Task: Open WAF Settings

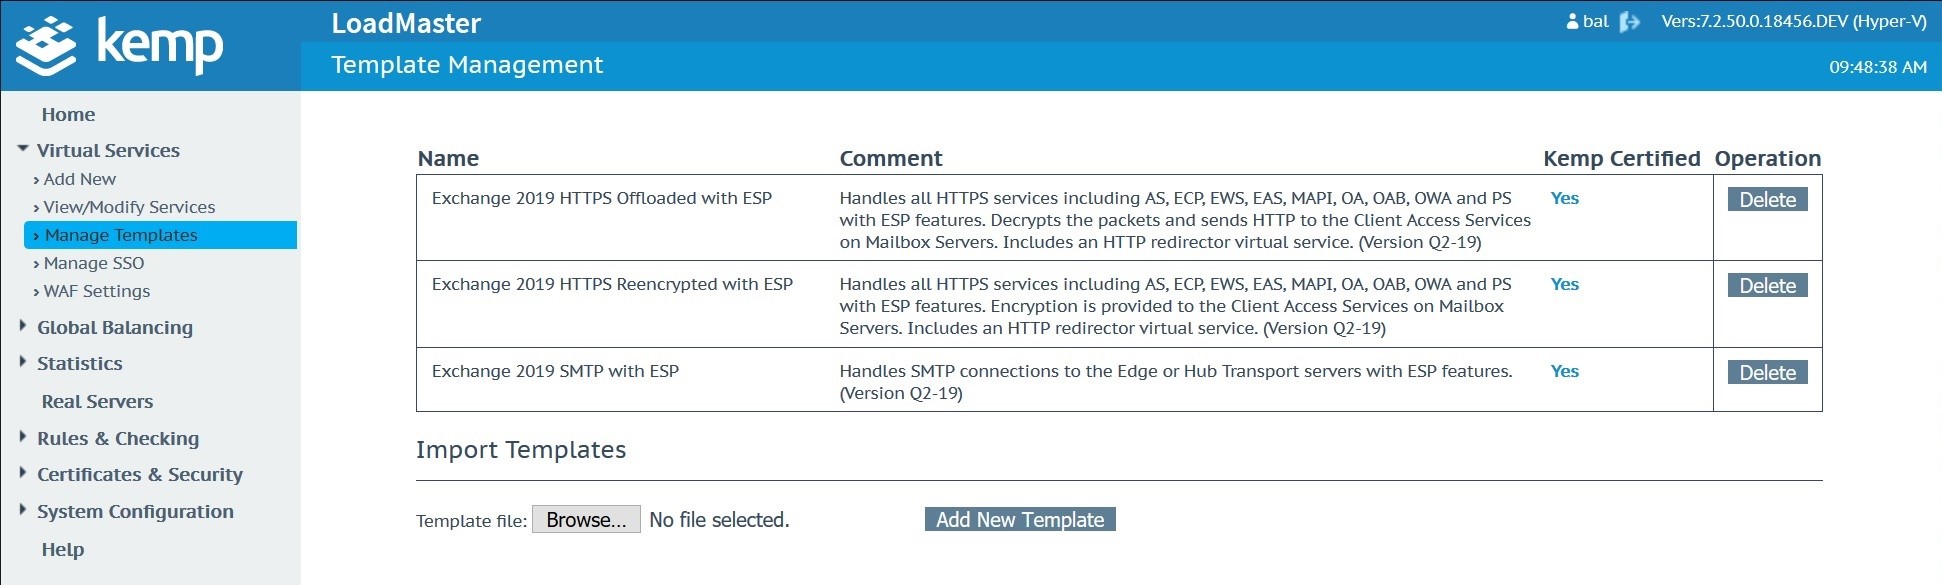Action: pyautogui.click(x=97, y=291)
